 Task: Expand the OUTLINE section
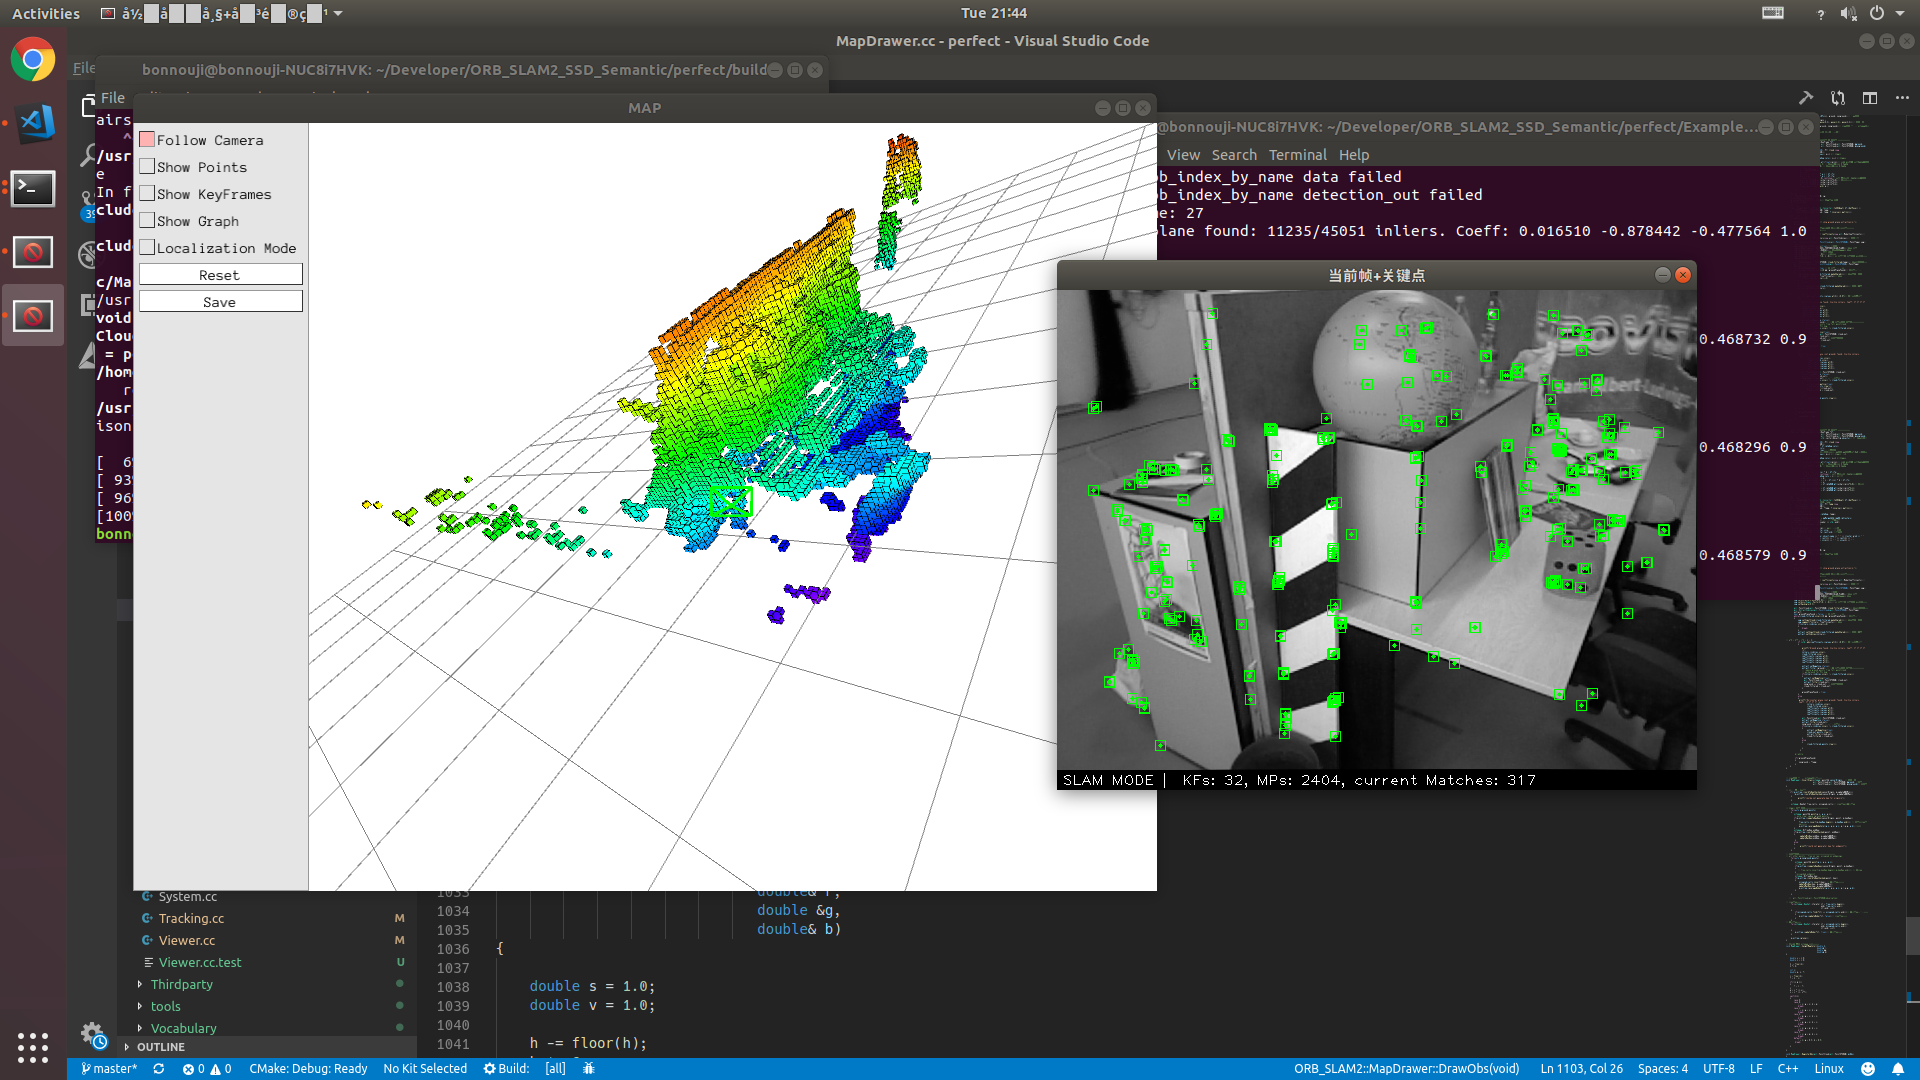pyautogui.click(x=160, y=1047)
